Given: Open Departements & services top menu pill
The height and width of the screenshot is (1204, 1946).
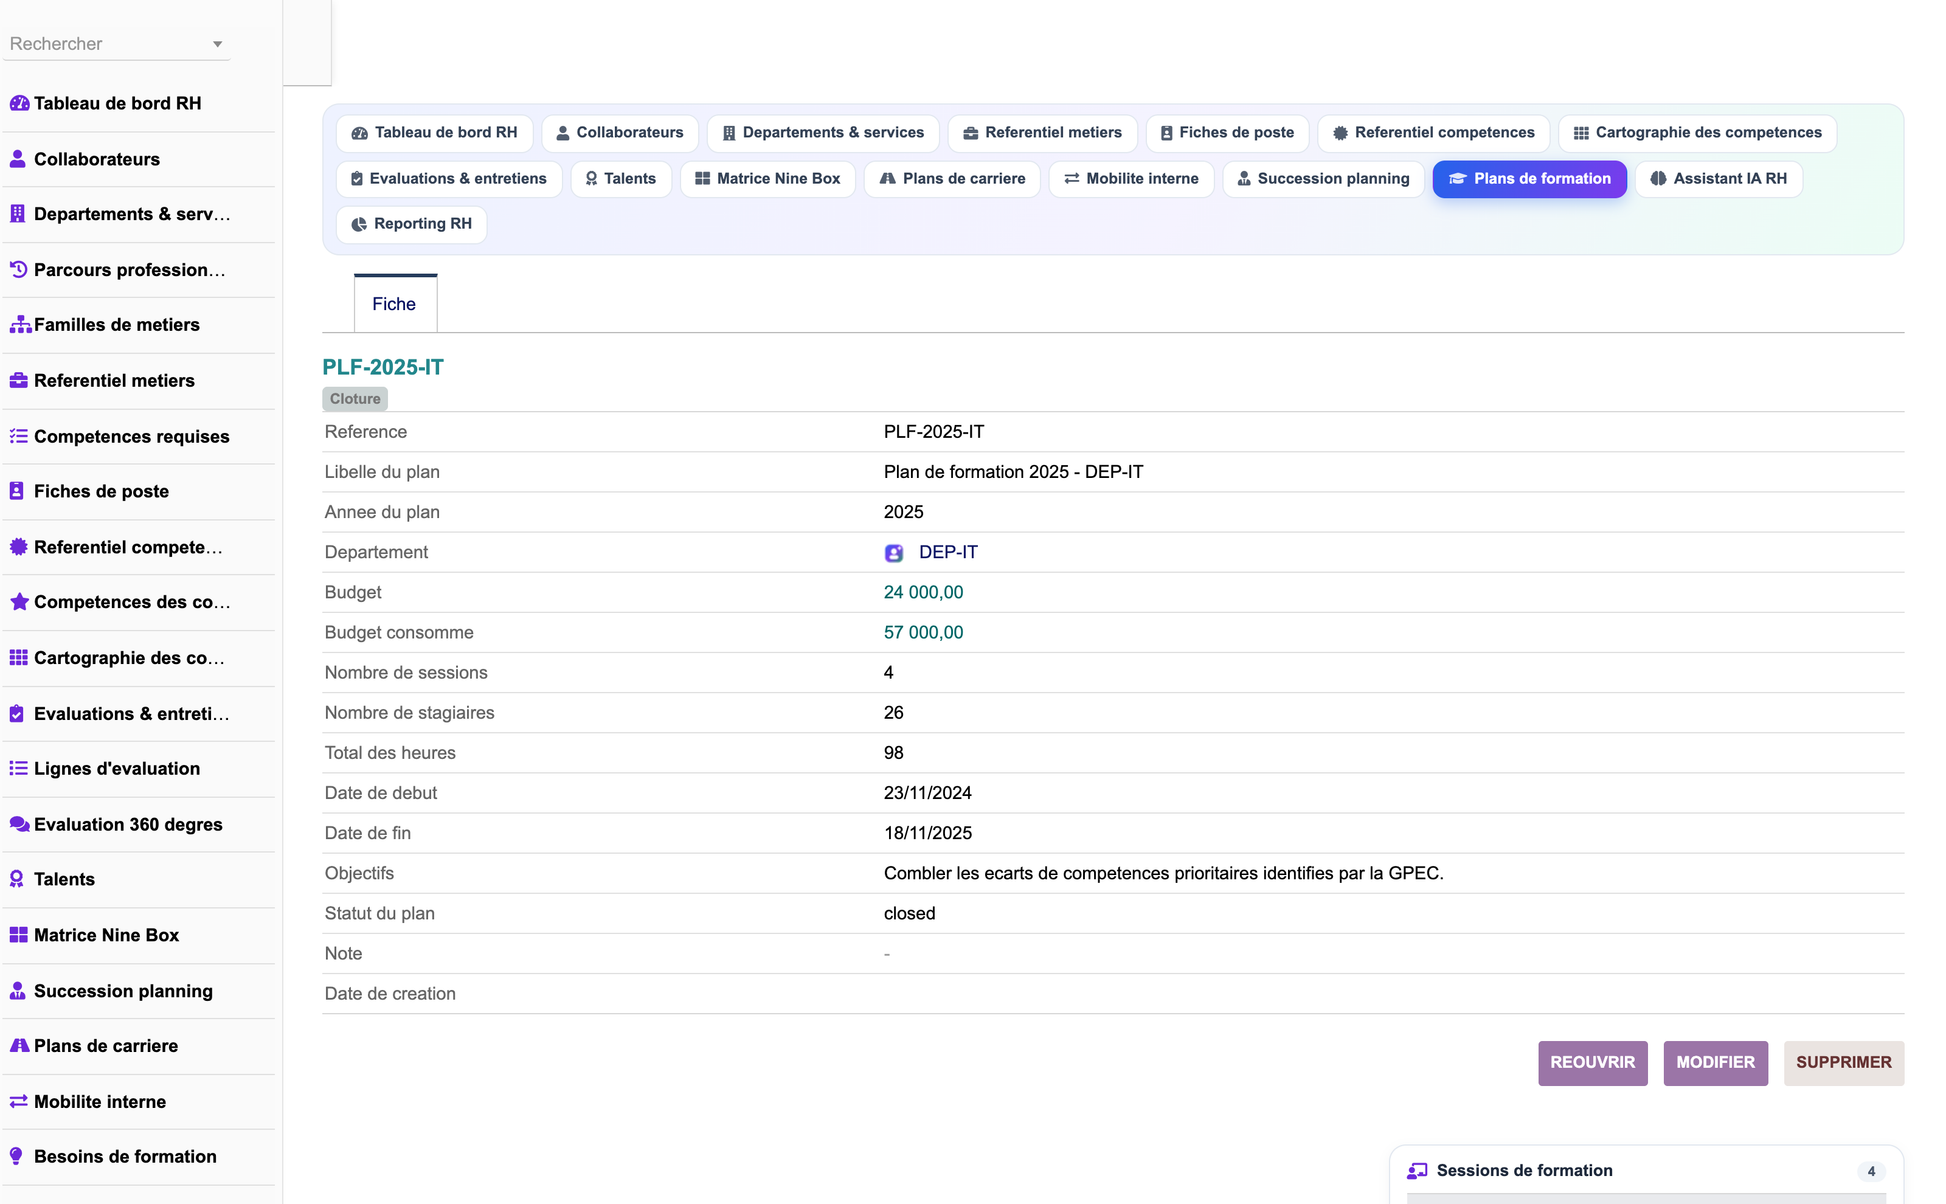Looking at the screenshot, I should 823,133.
